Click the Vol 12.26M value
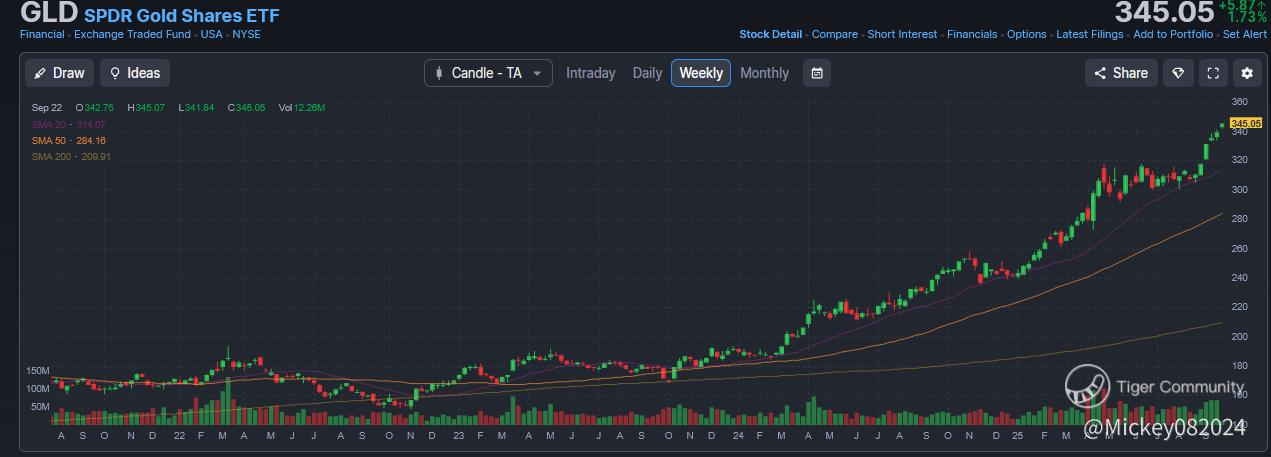The height and width of the screenshot is (457, 1271). (302, 107)
